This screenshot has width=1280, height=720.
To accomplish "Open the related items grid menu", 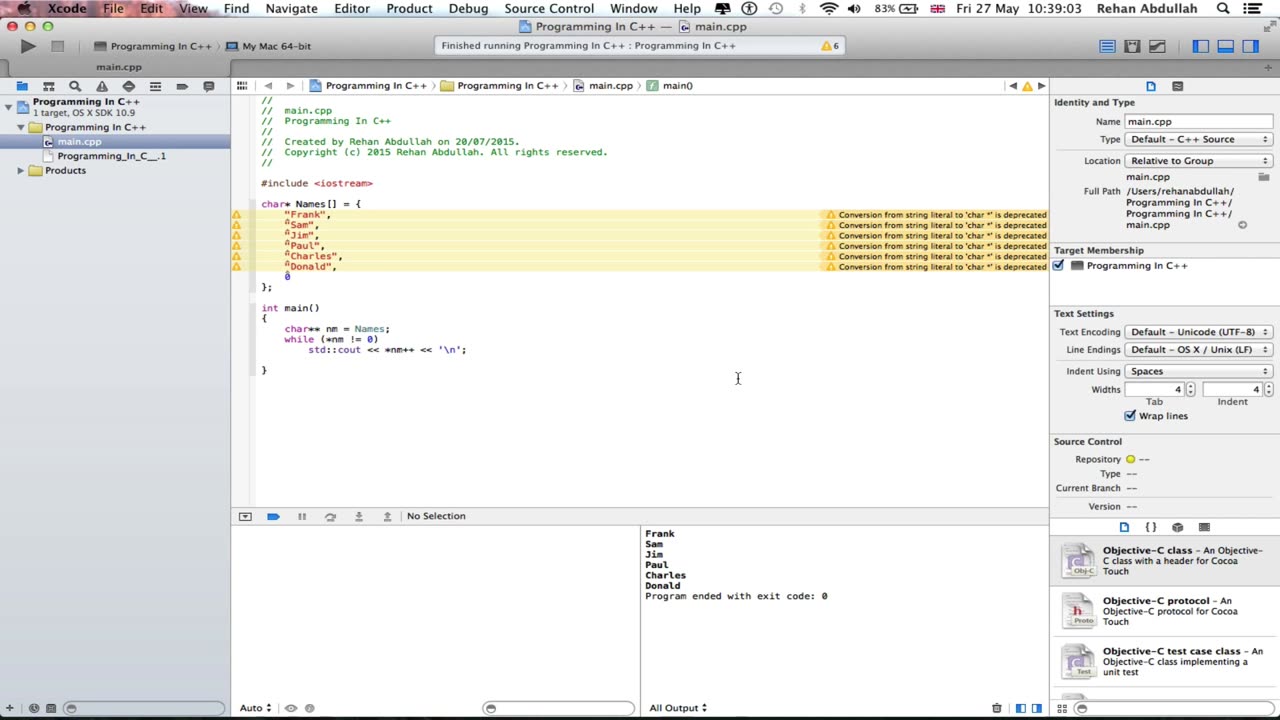I will (x=242, y=86).
